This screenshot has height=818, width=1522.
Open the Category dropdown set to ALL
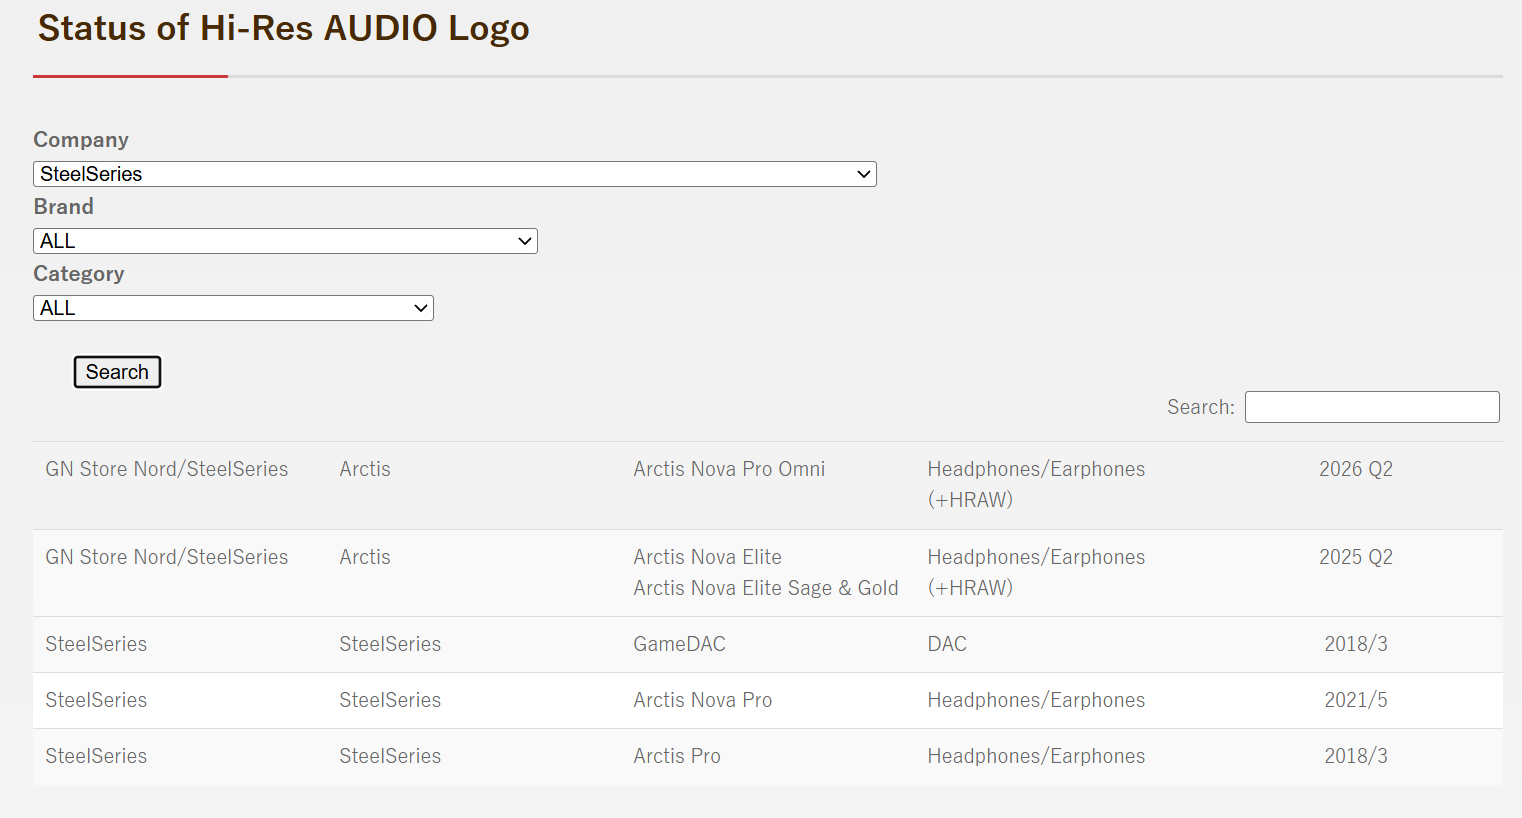pos(233,308)
